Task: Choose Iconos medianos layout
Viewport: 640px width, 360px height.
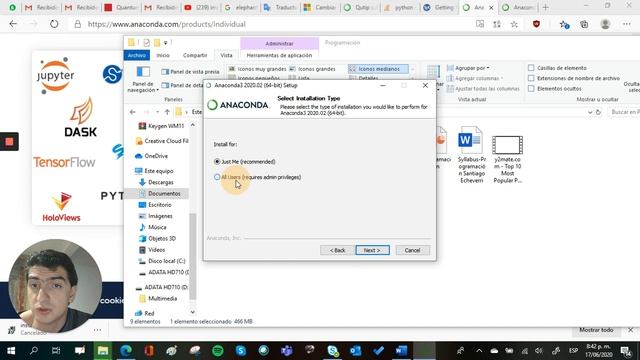Action: [x=378, y=69]
